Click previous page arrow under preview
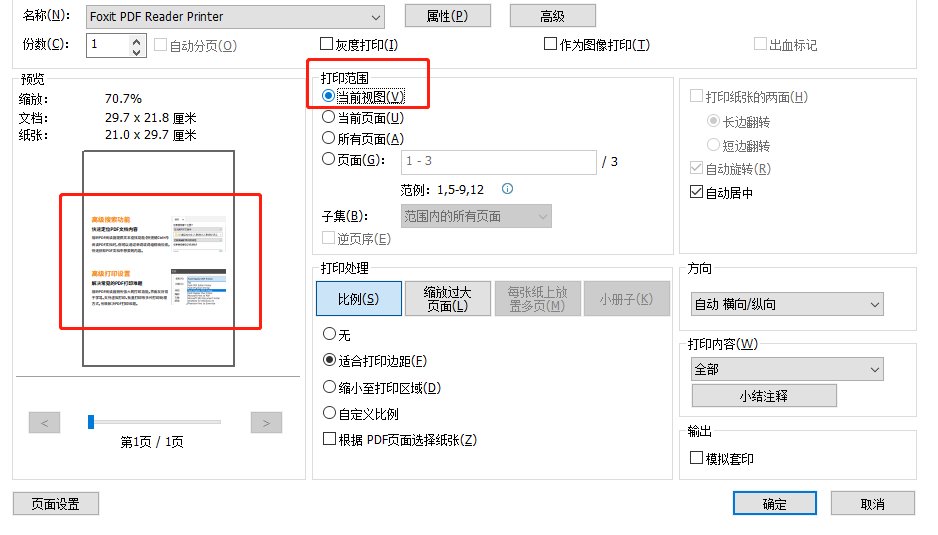Viewport: 938px width, 535px height. coord(45,423)
